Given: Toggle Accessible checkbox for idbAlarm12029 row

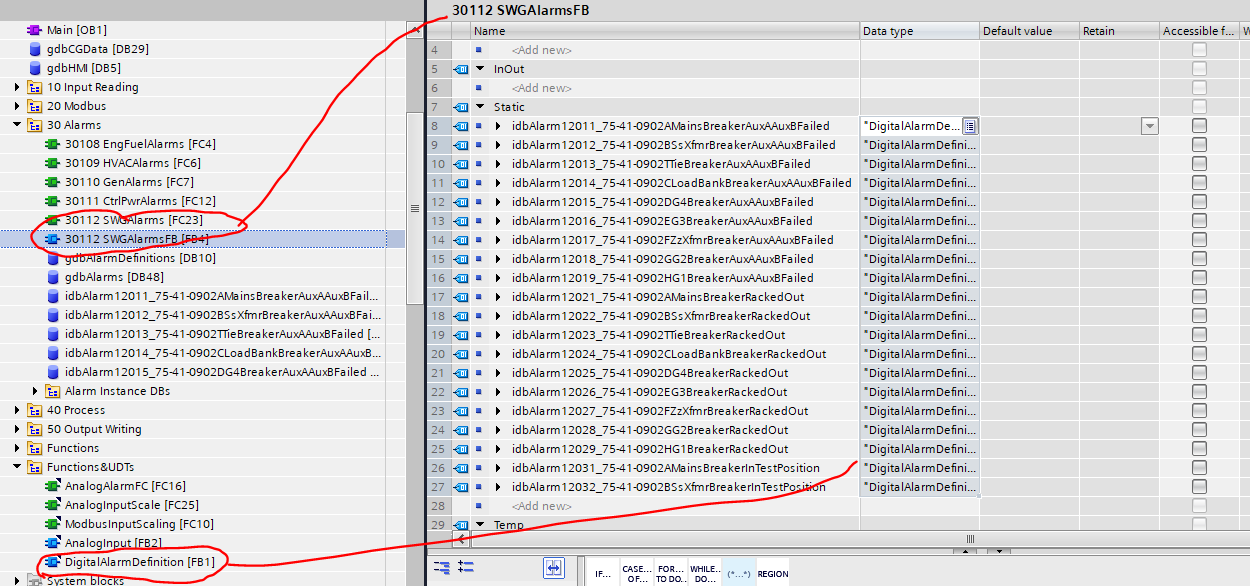Looking at the screenshot, I should (1199, 449).
